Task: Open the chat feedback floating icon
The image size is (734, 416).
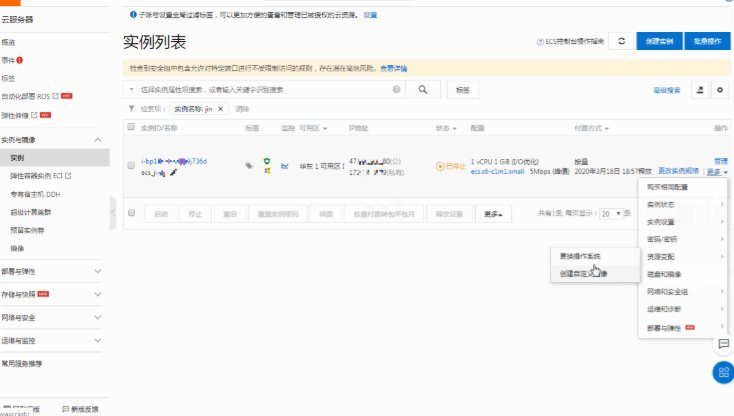Action: click(724, 344)
